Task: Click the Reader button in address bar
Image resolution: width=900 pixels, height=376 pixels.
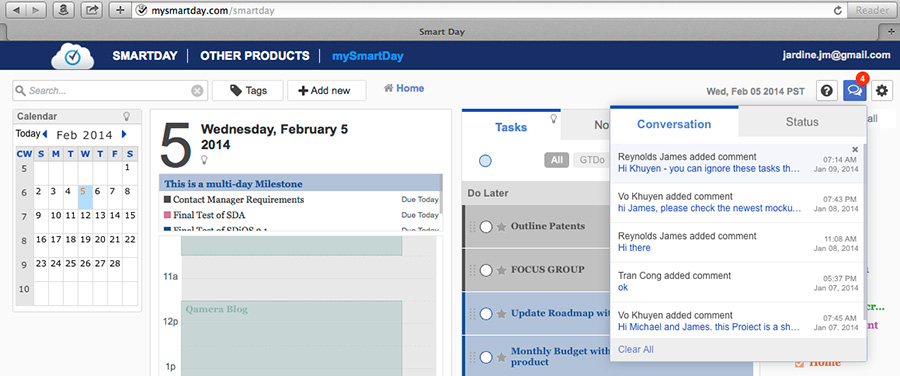Action: click(872, 10)
